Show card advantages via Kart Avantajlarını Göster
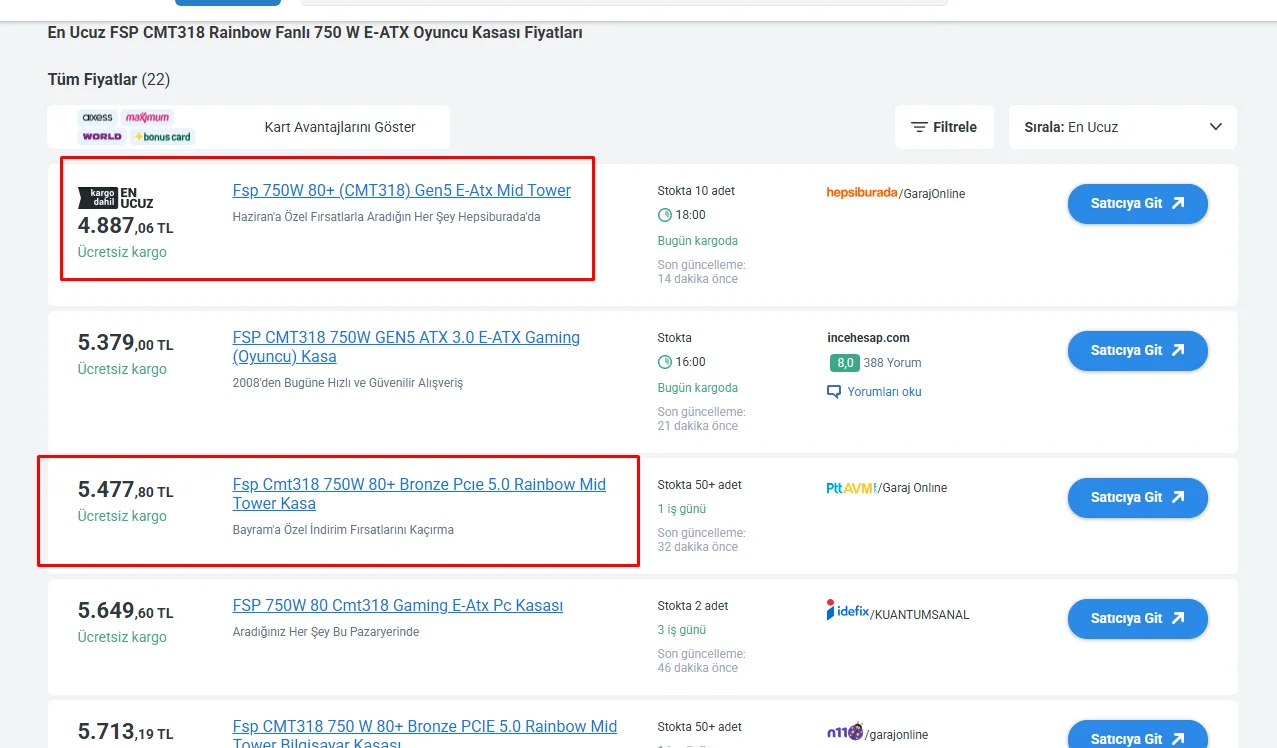Viewport: 1277px width, 748px height. pos(340,127)
